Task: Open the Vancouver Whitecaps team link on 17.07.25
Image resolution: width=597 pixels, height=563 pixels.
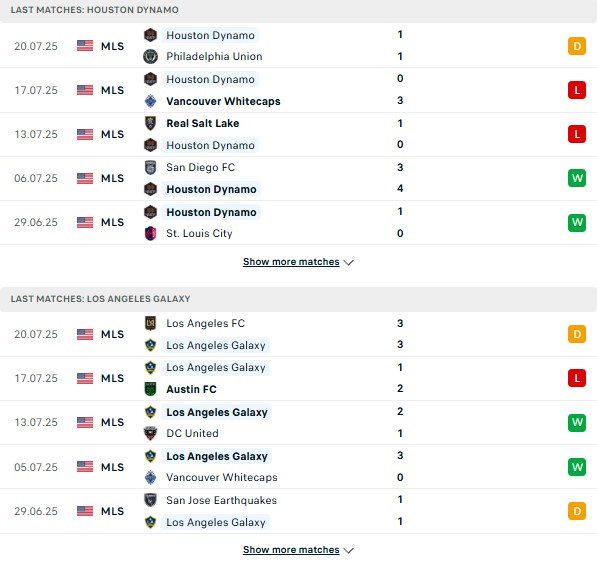Action: [223, 101]
